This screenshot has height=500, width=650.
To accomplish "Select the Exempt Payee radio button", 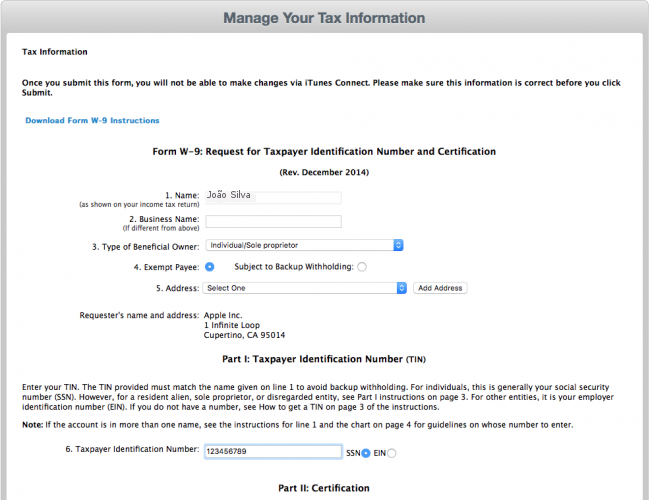I will click(x=210, y=267).
